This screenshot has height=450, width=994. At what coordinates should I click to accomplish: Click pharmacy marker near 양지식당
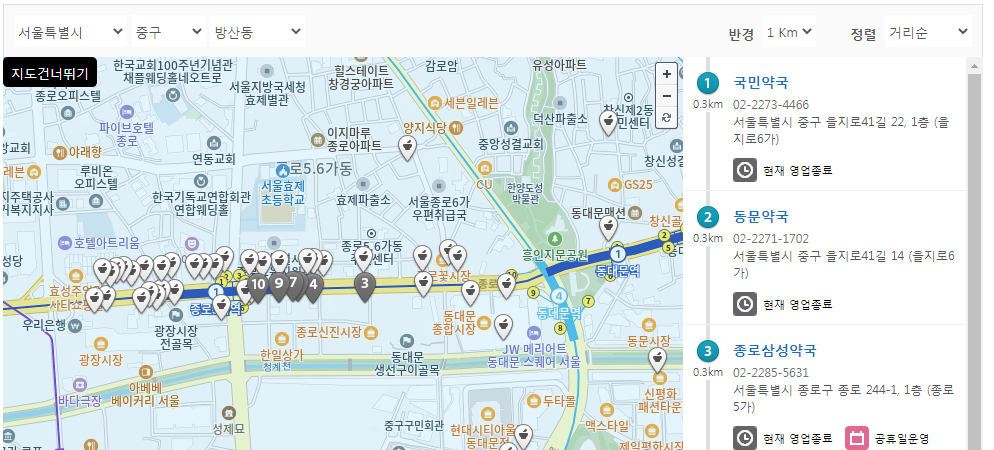408,148
